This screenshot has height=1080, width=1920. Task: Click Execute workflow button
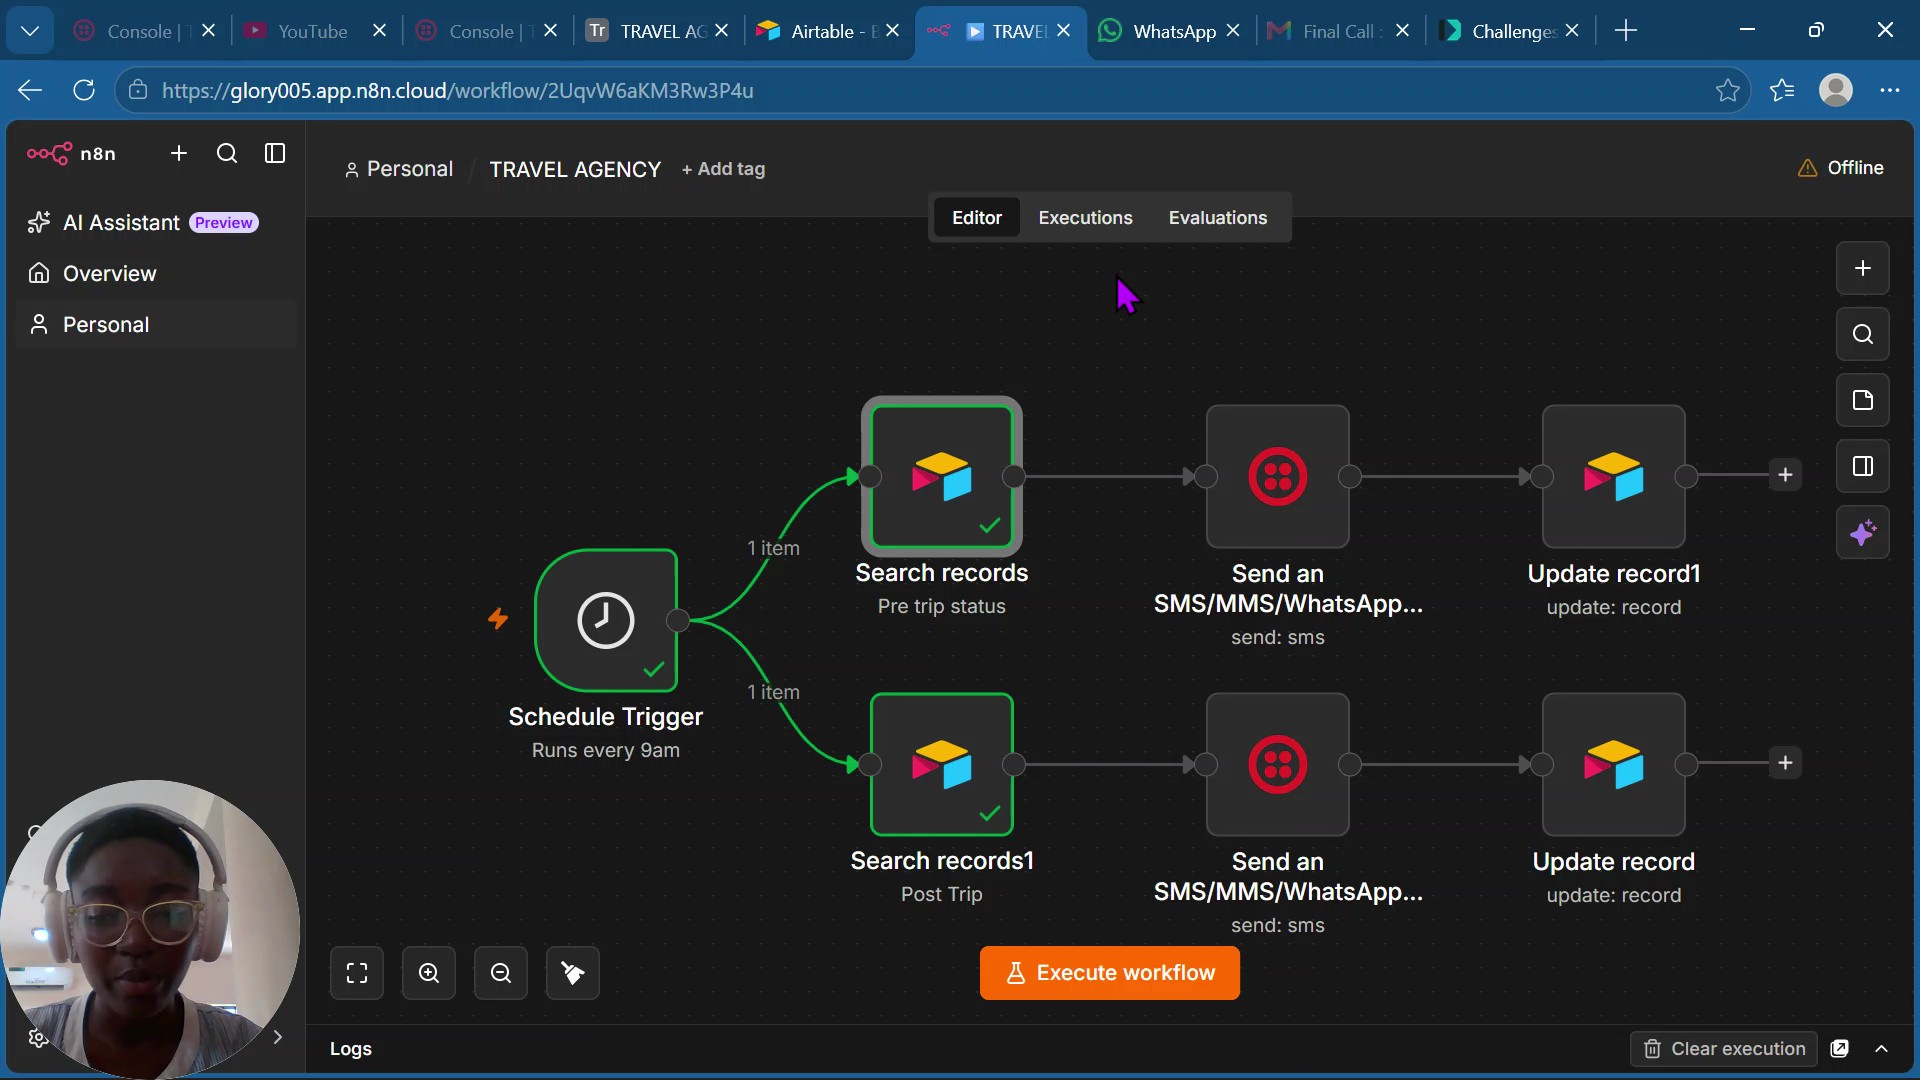tap(1109, 973)
